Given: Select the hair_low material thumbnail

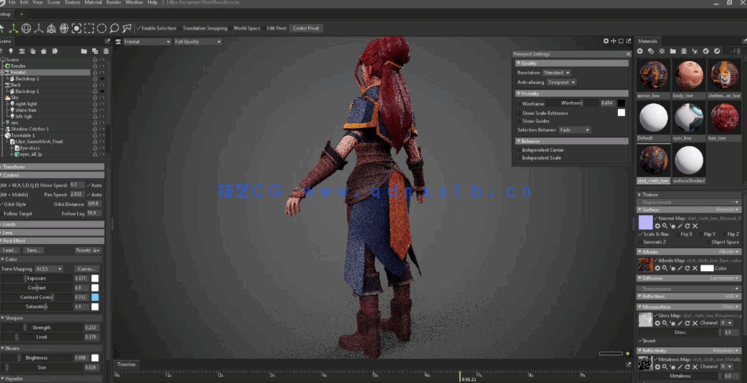Looking at the screenshot, I should pos(724,117).
